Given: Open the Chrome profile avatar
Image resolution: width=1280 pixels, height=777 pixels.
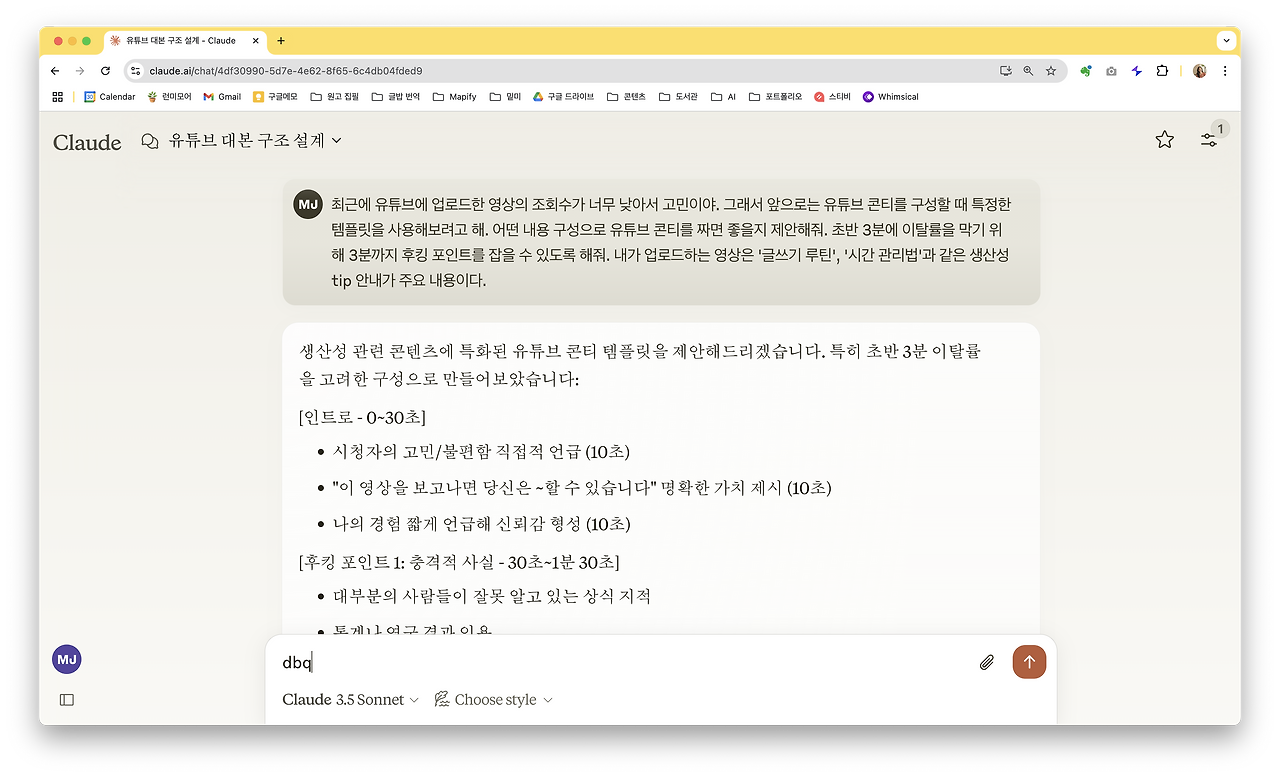Looking at the screenshot, I should tap(1198, 71).
